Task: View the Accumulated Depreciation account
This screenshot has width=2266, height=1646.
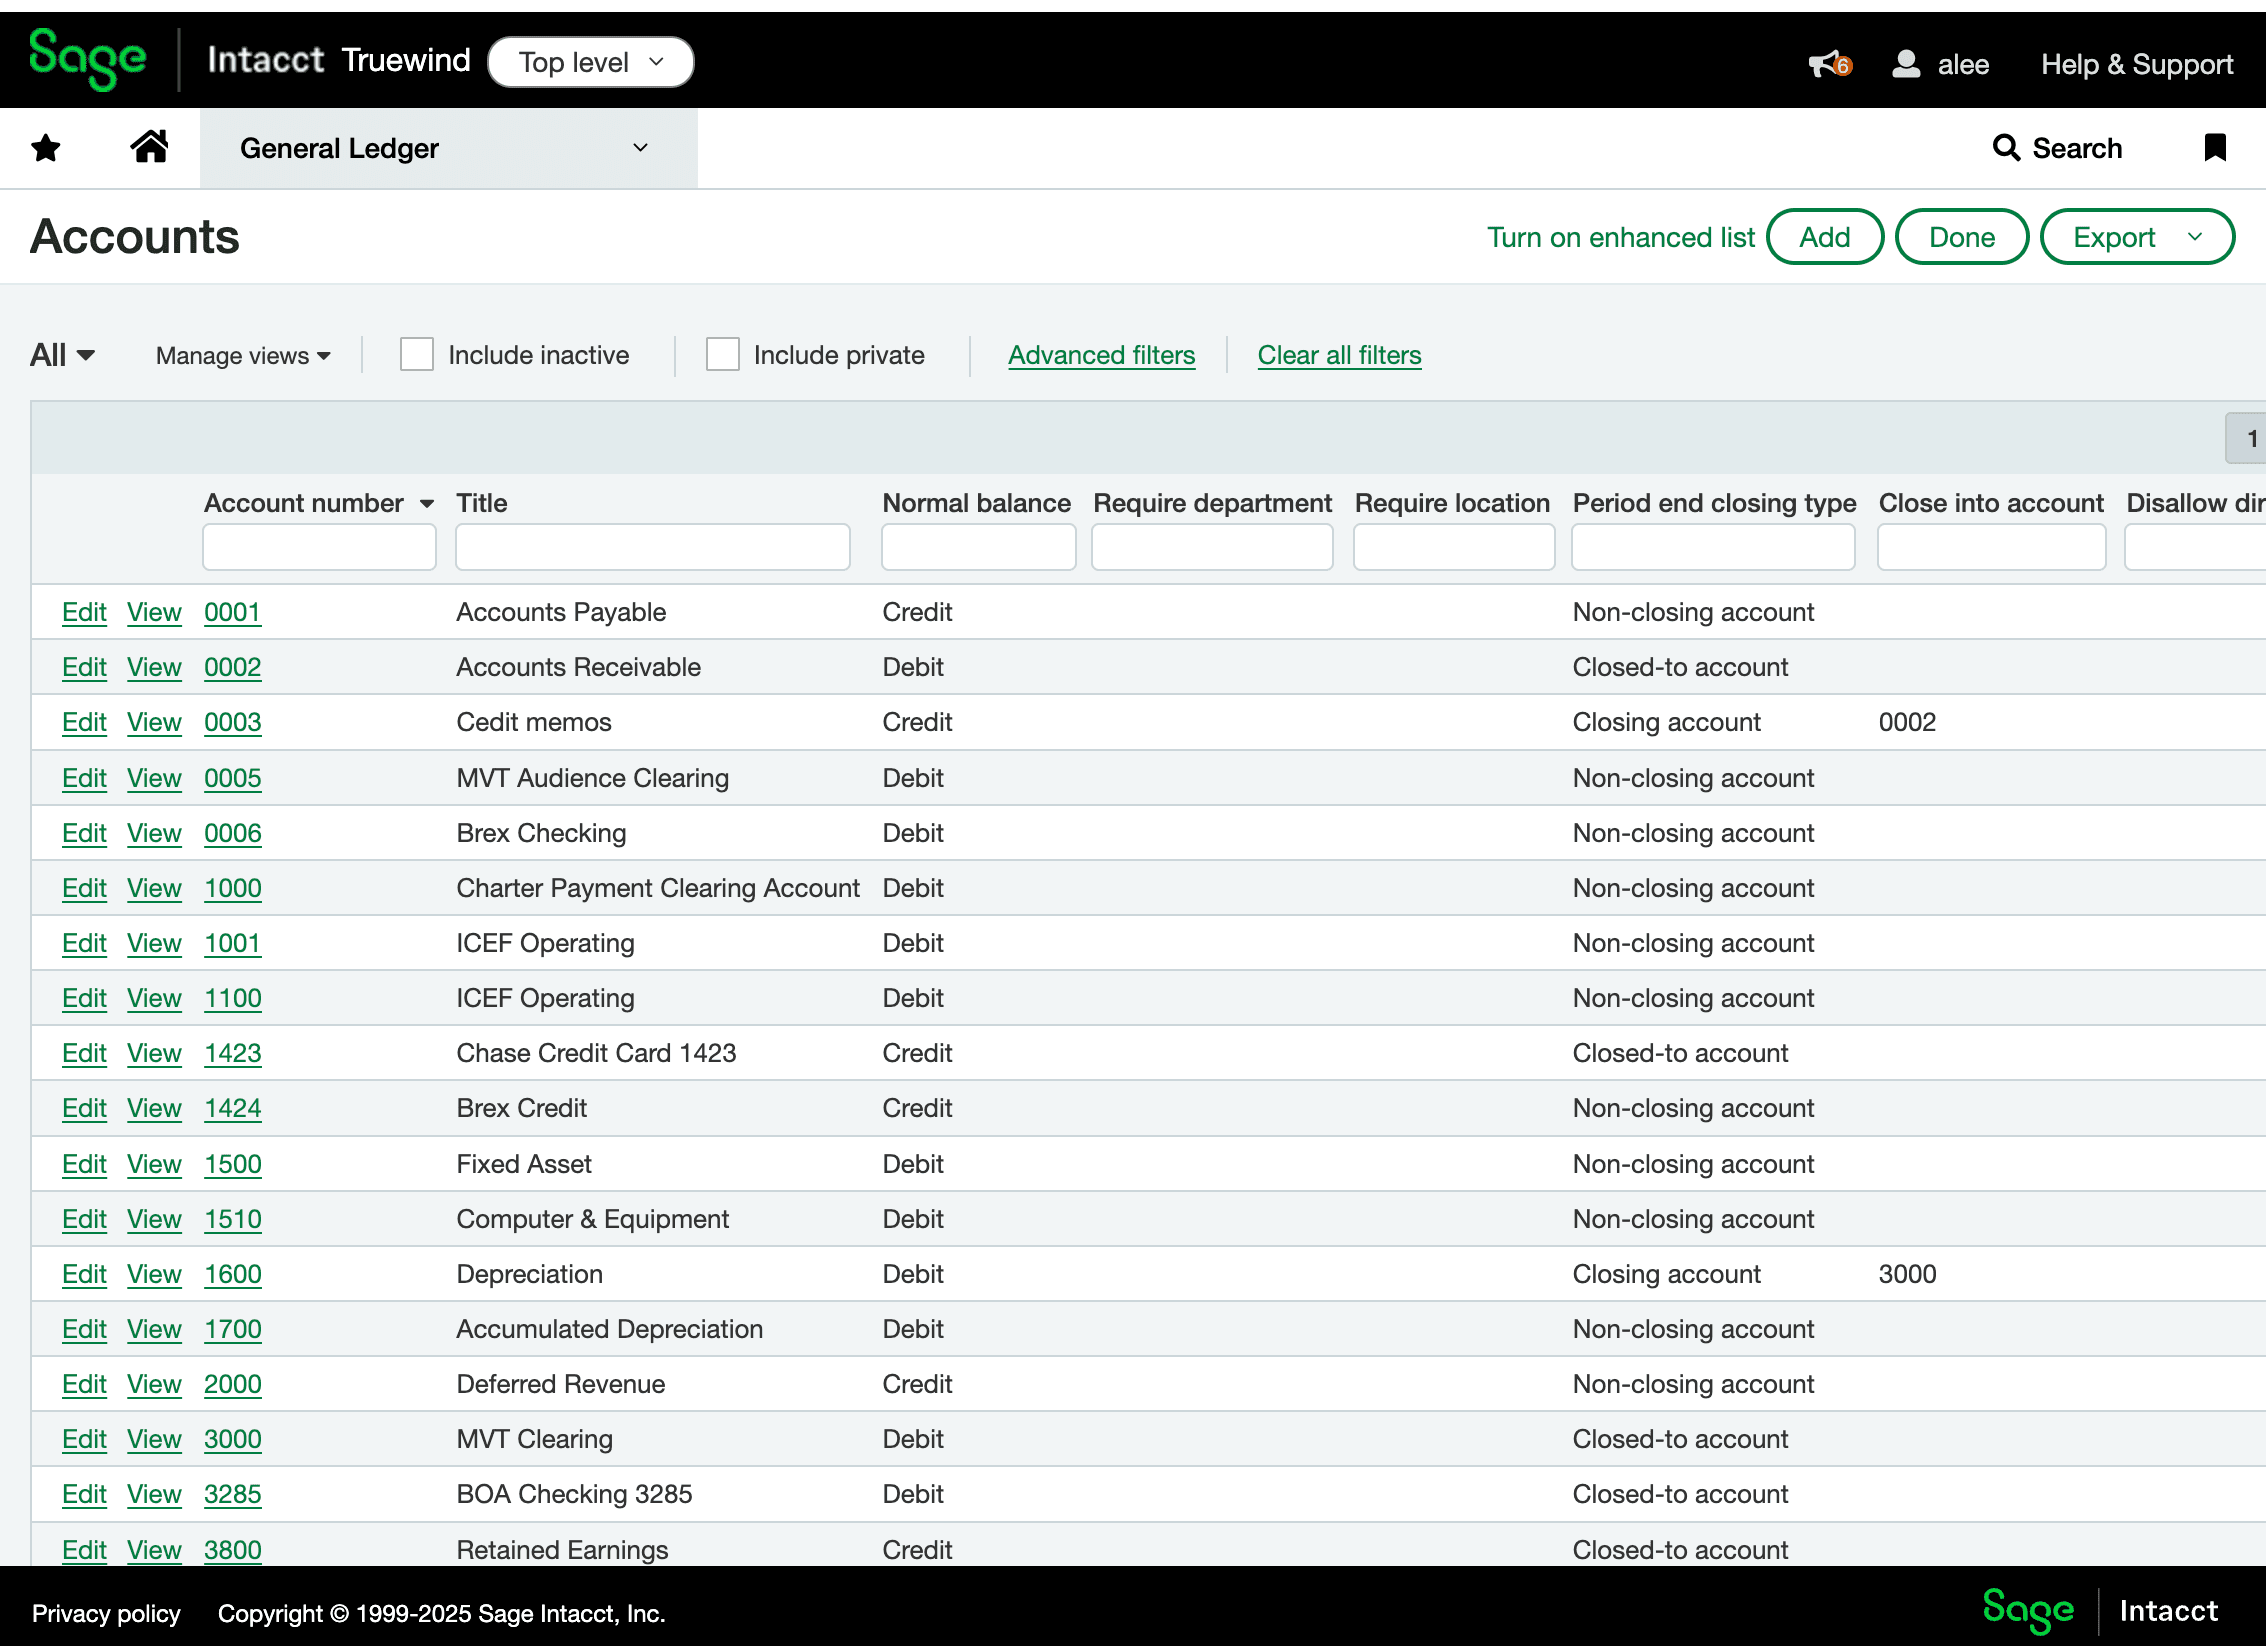Action: click(x=154, y=1329)
